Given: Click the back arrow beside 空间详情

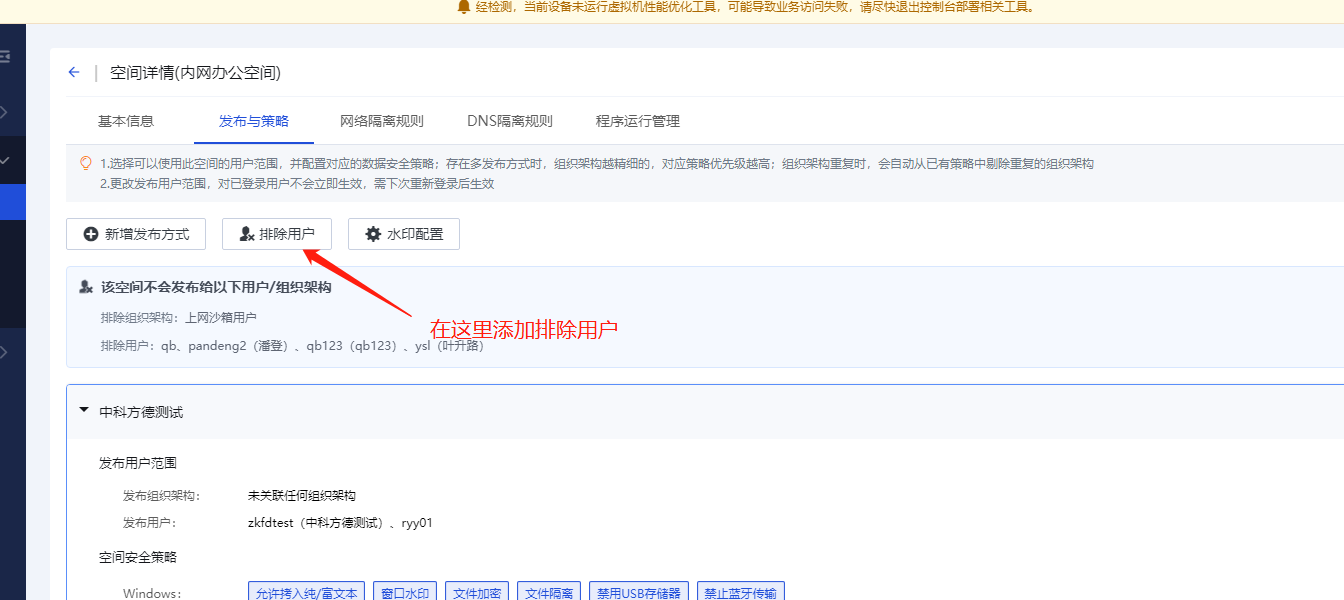Looking at the screenshot, I should tap(73, 73).
